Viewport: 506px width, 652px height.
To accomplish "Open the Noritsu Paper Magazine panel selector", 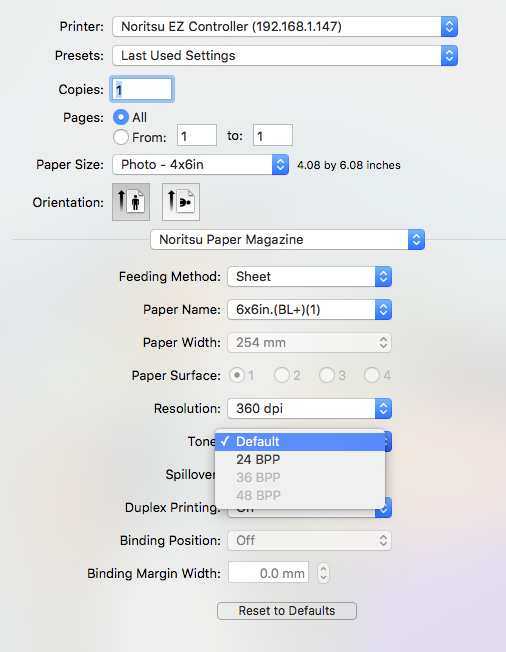I will point(287,240).
